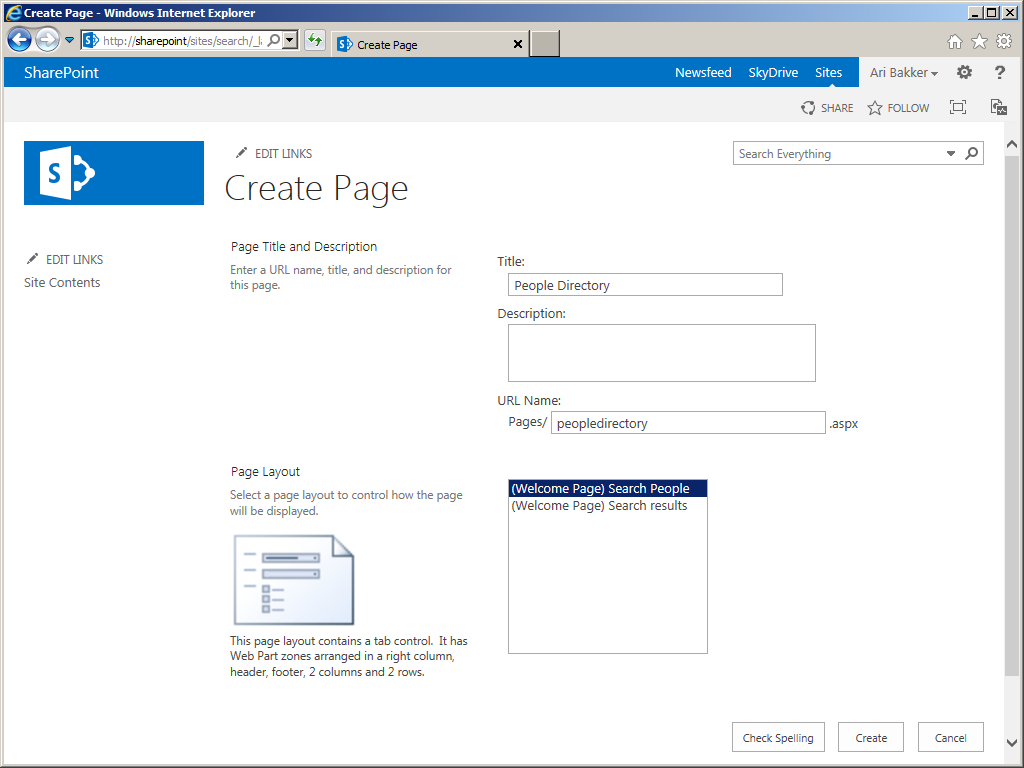Go back with the browser back arrow
The image size is (1024, 768).
tap(20, 40)
